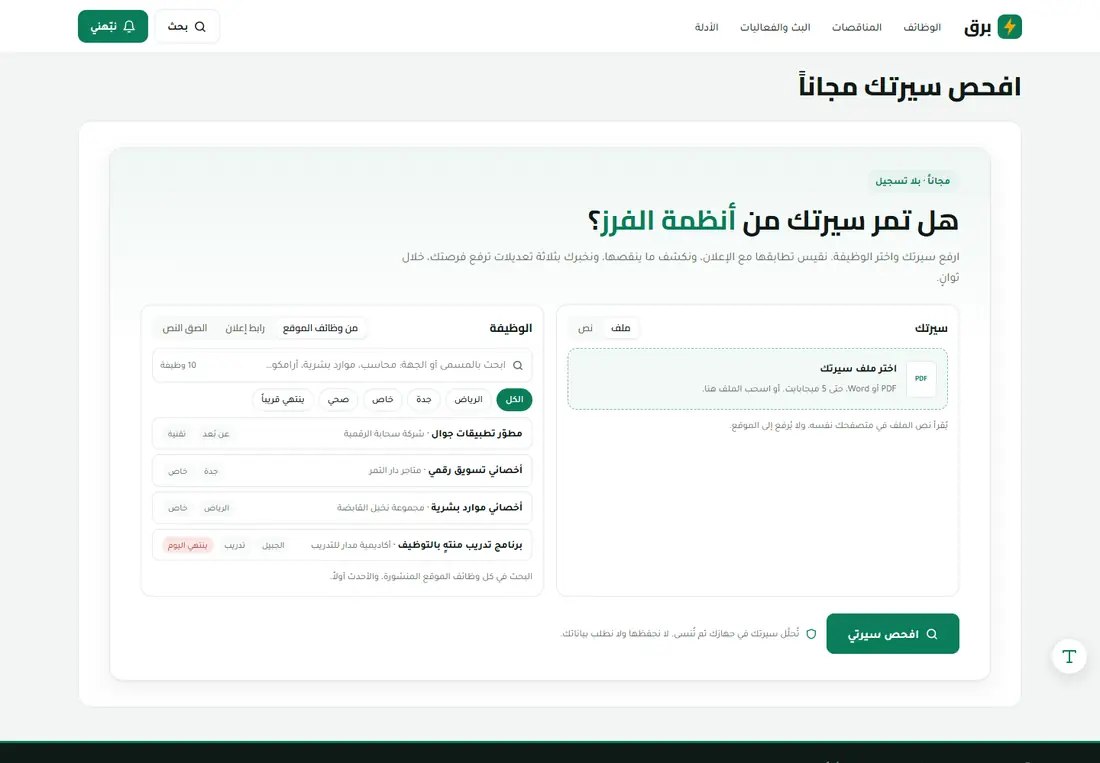The height and width of the screenshot is (763, 1100).
Task: Click the اختر ملف سيرتك upload dropzone
Action: (758, 379)
